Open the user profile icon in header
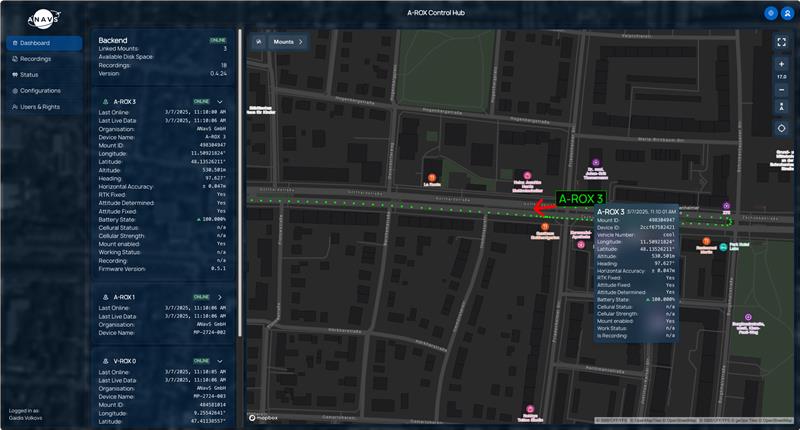Image resolution: width=800 pixels, height=430 pixels. point(786,13)
